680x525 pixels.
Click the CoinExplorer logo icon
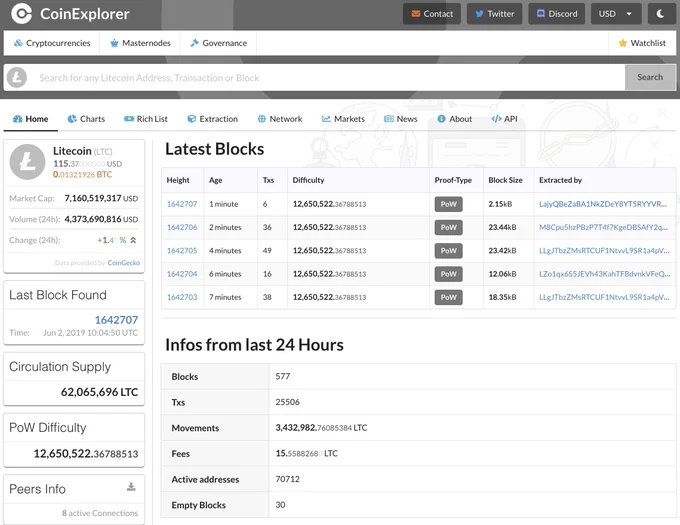tap(21, 13)
